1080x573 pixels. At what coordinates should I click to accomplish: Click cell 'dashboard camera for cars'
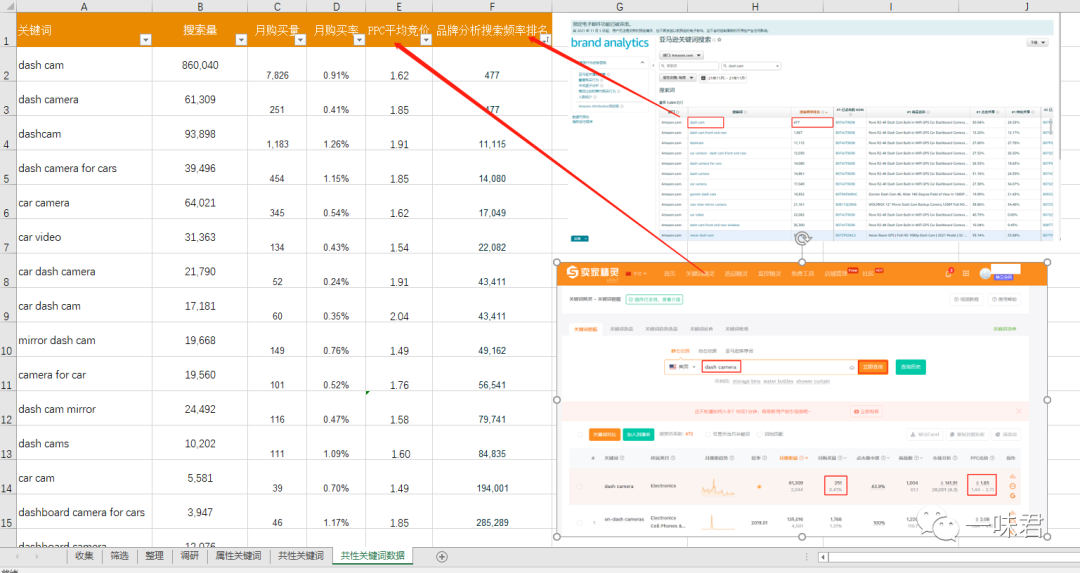point(84,512)
